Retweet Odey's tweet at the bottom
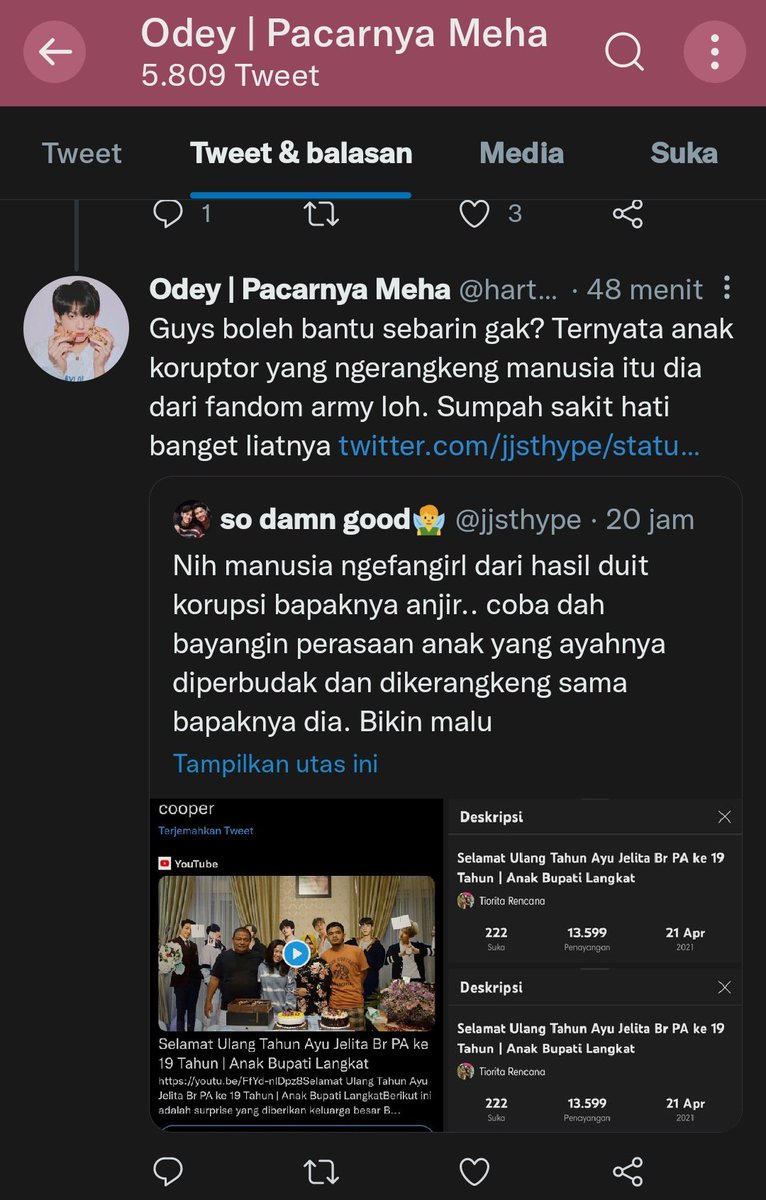This screenshot has height=1200, width=766. click(321, 1171)
